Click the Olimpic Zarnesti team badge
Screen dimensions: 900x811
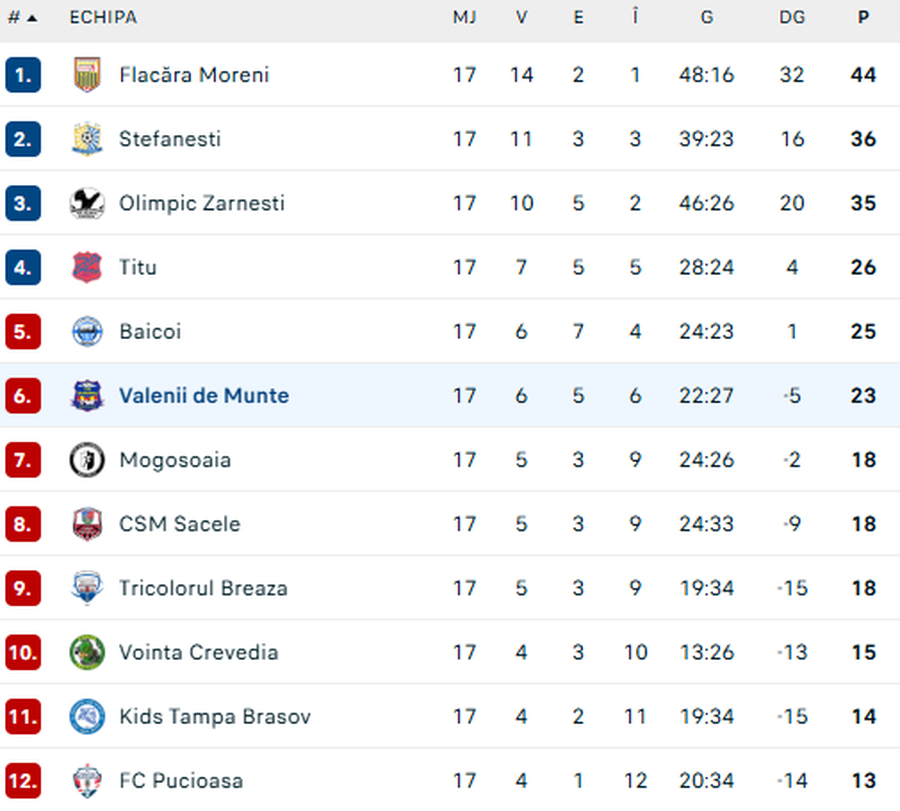coord(87,203)
